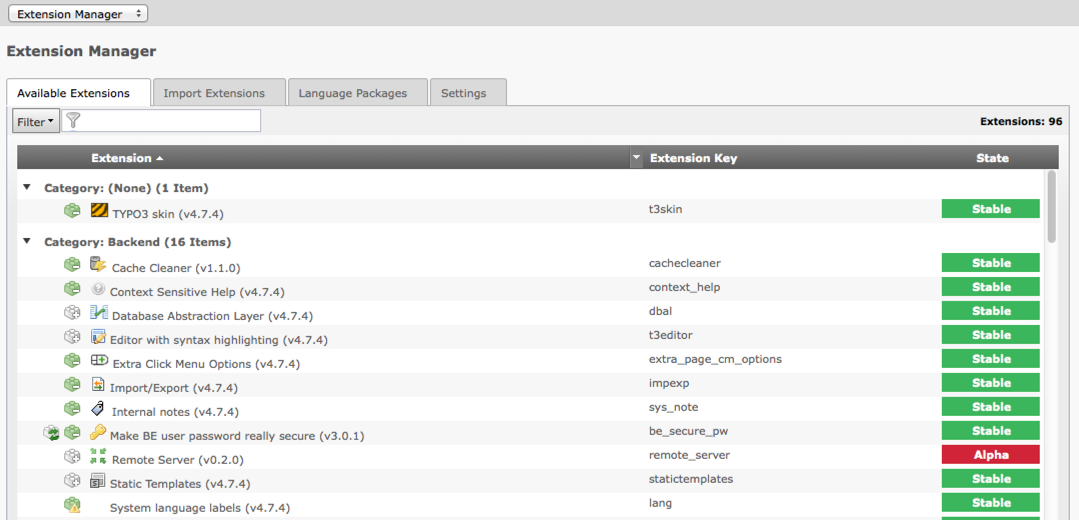Click the update icon for Make BE user password
Image resolution: width=1079 pixels, height=520 pixels.
(52, 433)
